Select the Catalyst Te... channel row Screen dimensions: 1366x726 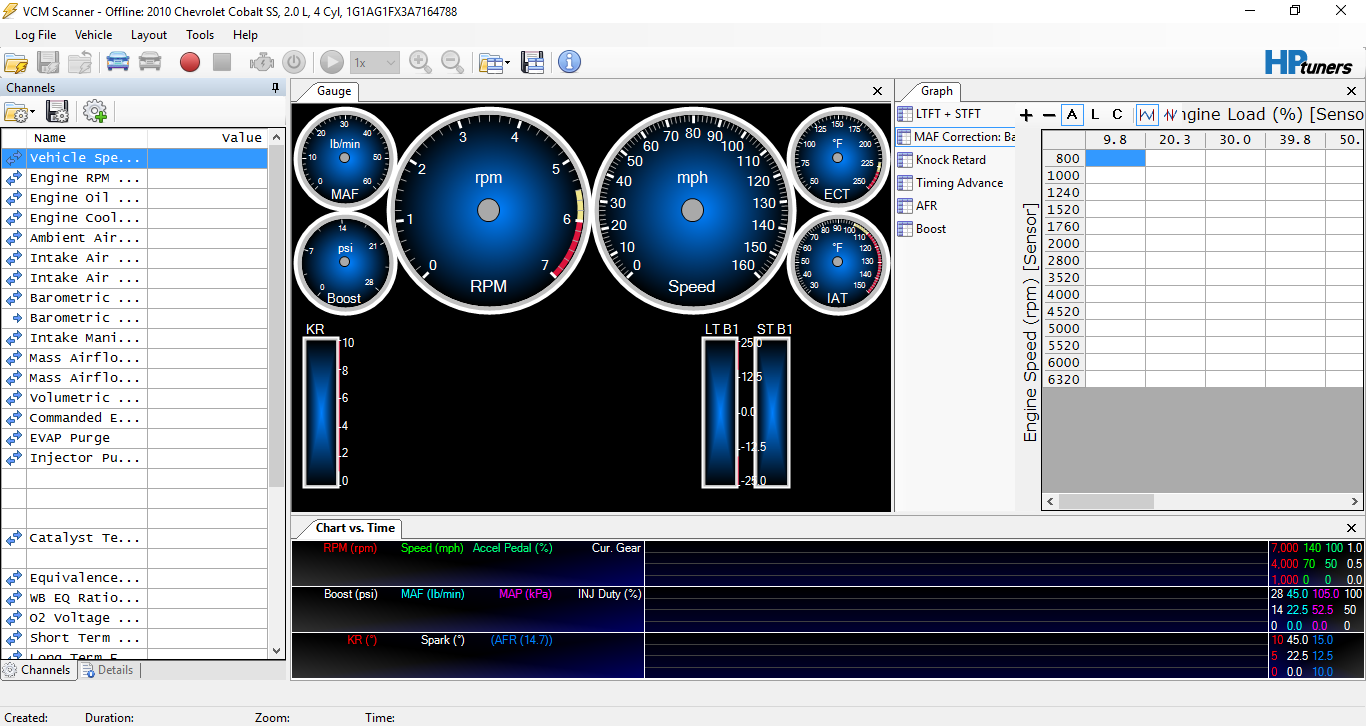(135, 538)
